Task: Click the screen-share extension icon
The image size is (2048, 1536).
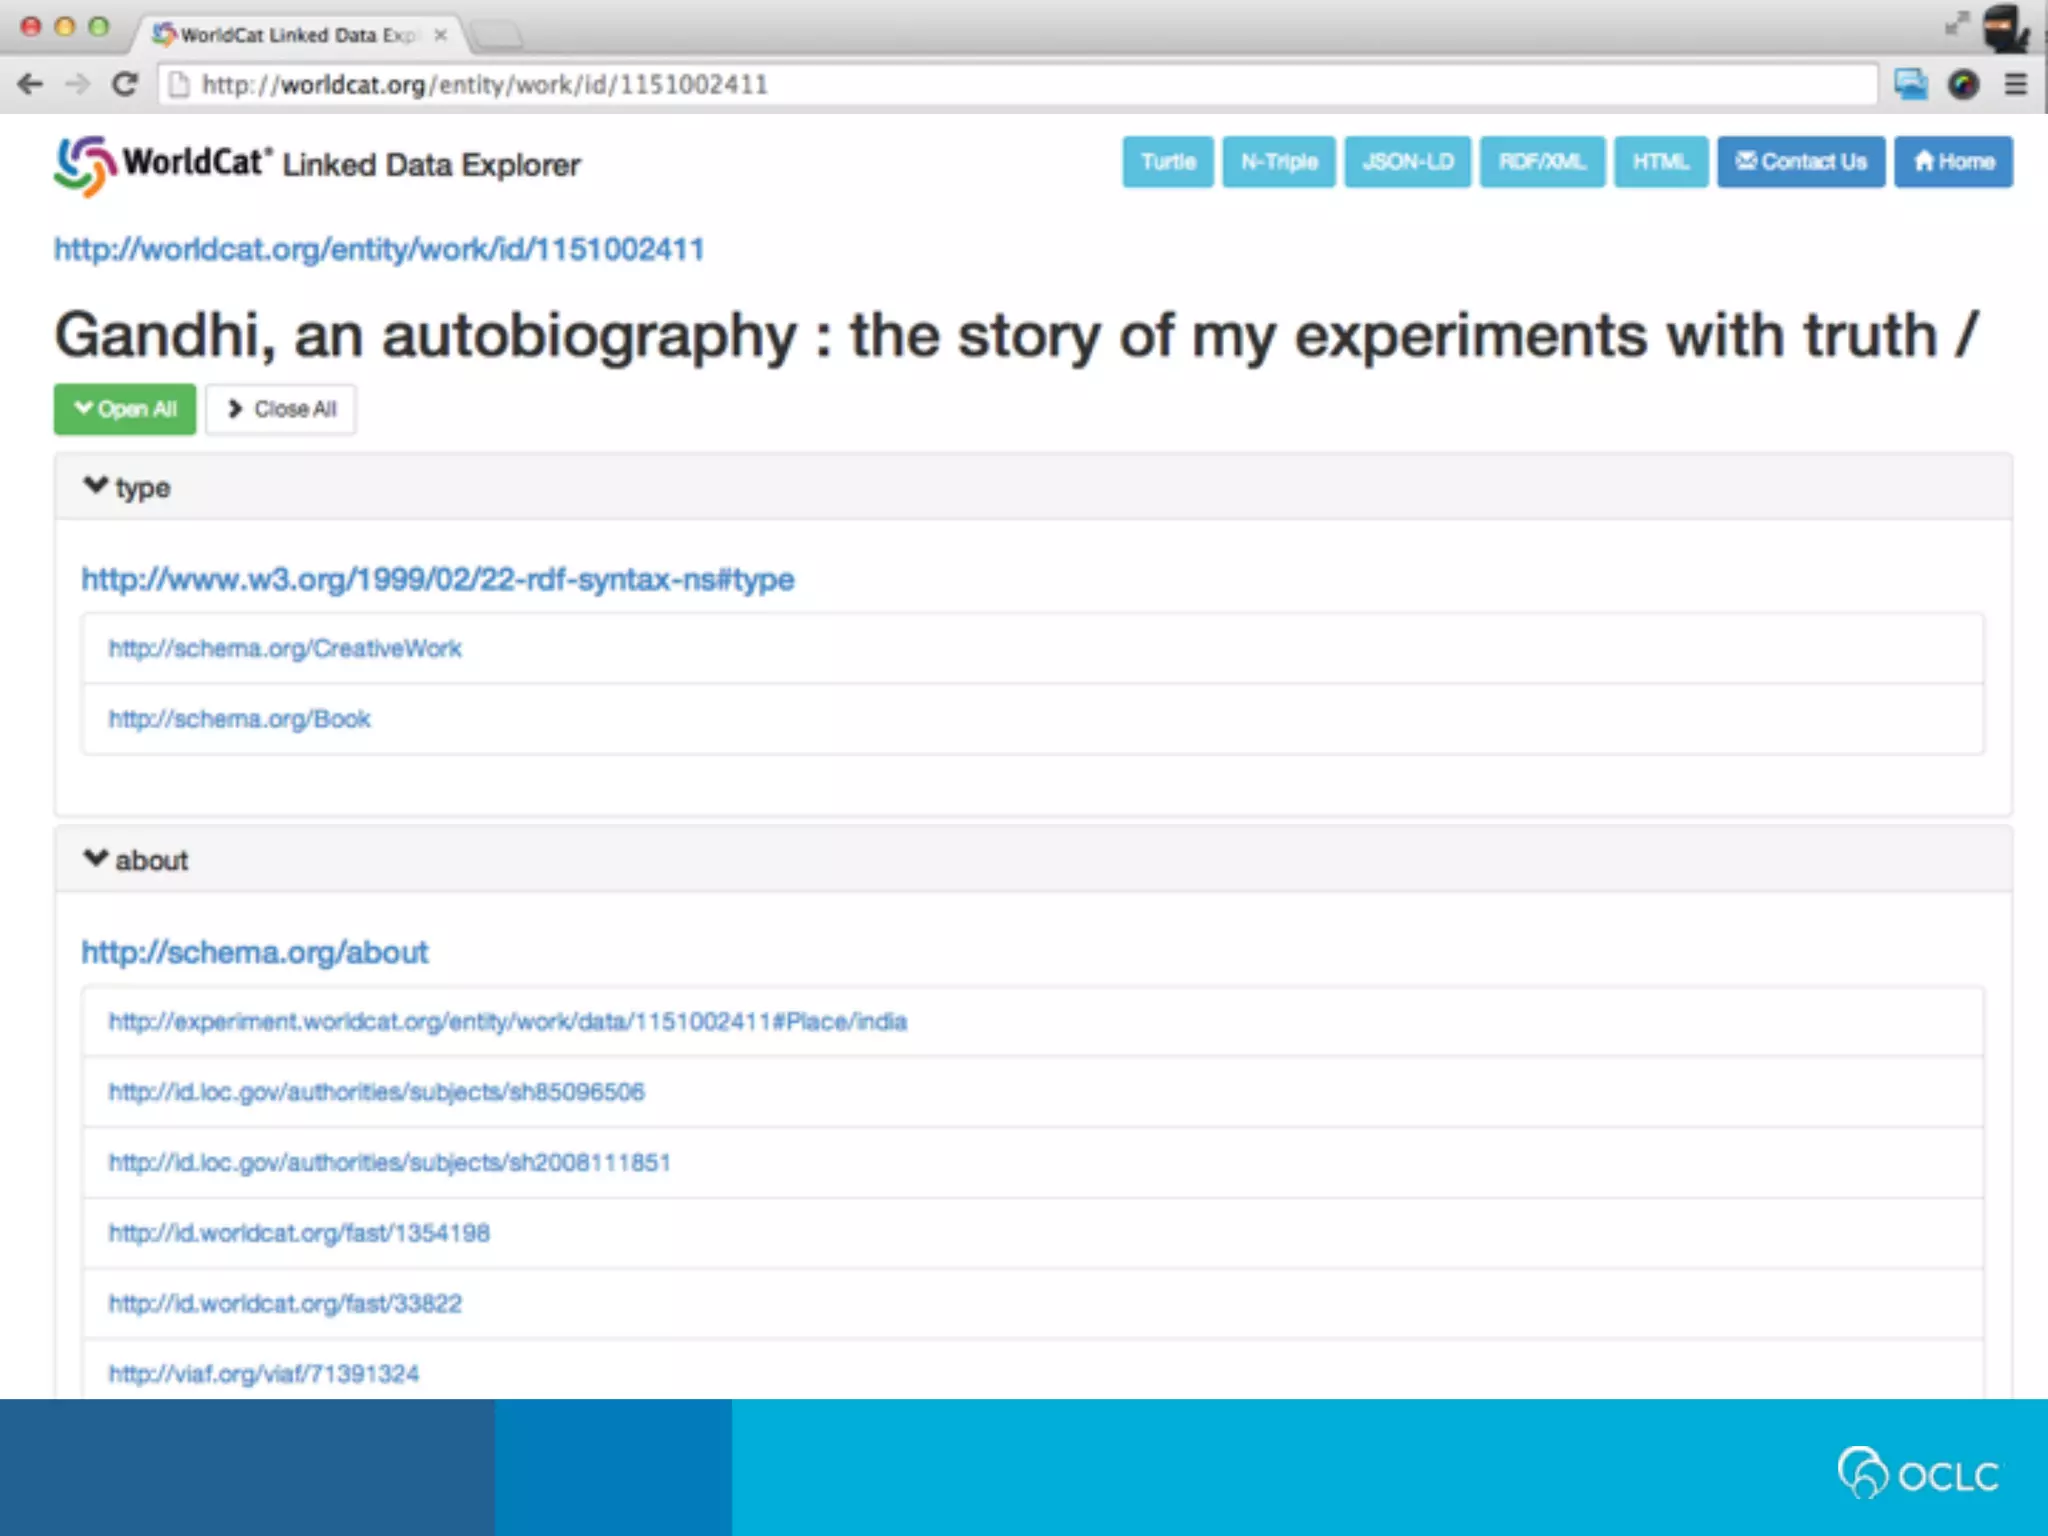Action: [x=1910, y=84]
